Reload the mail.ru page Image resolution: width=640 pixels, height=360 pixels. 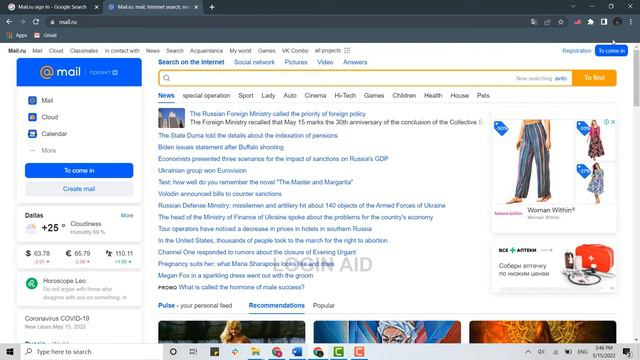[x=36, y=22]
